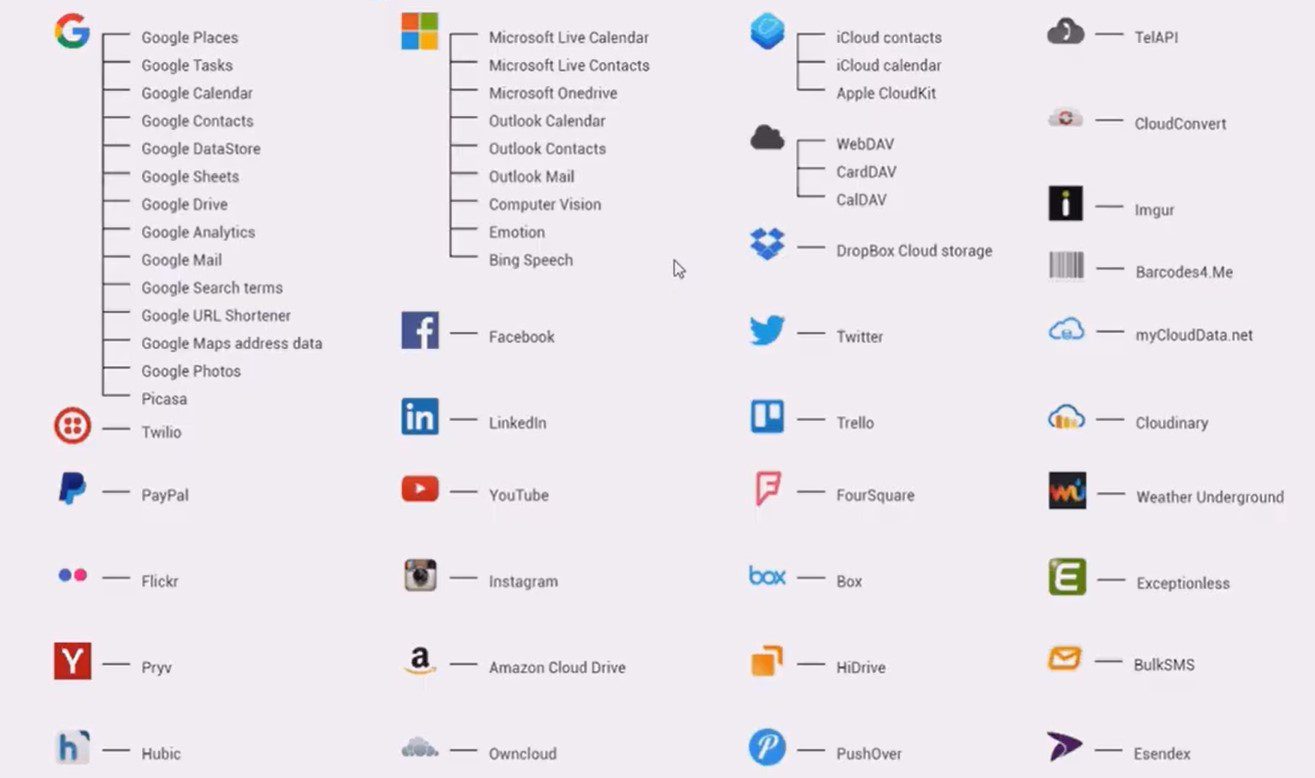Choose "Google Drive" in the list
1315x778 pixels.
pyautogui.click(x=185, y=204)
